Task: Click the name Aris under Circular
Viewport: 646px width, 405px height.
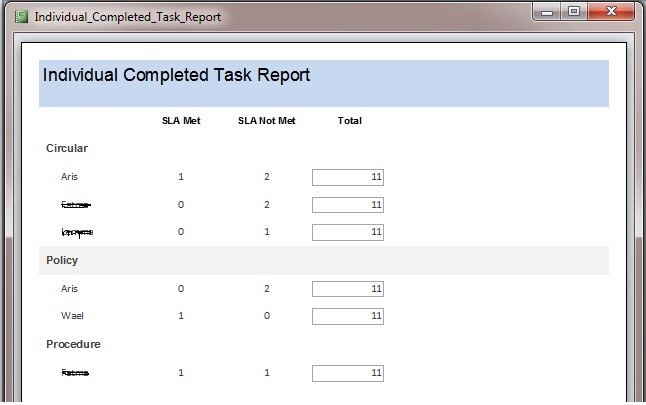Action: 69,177
